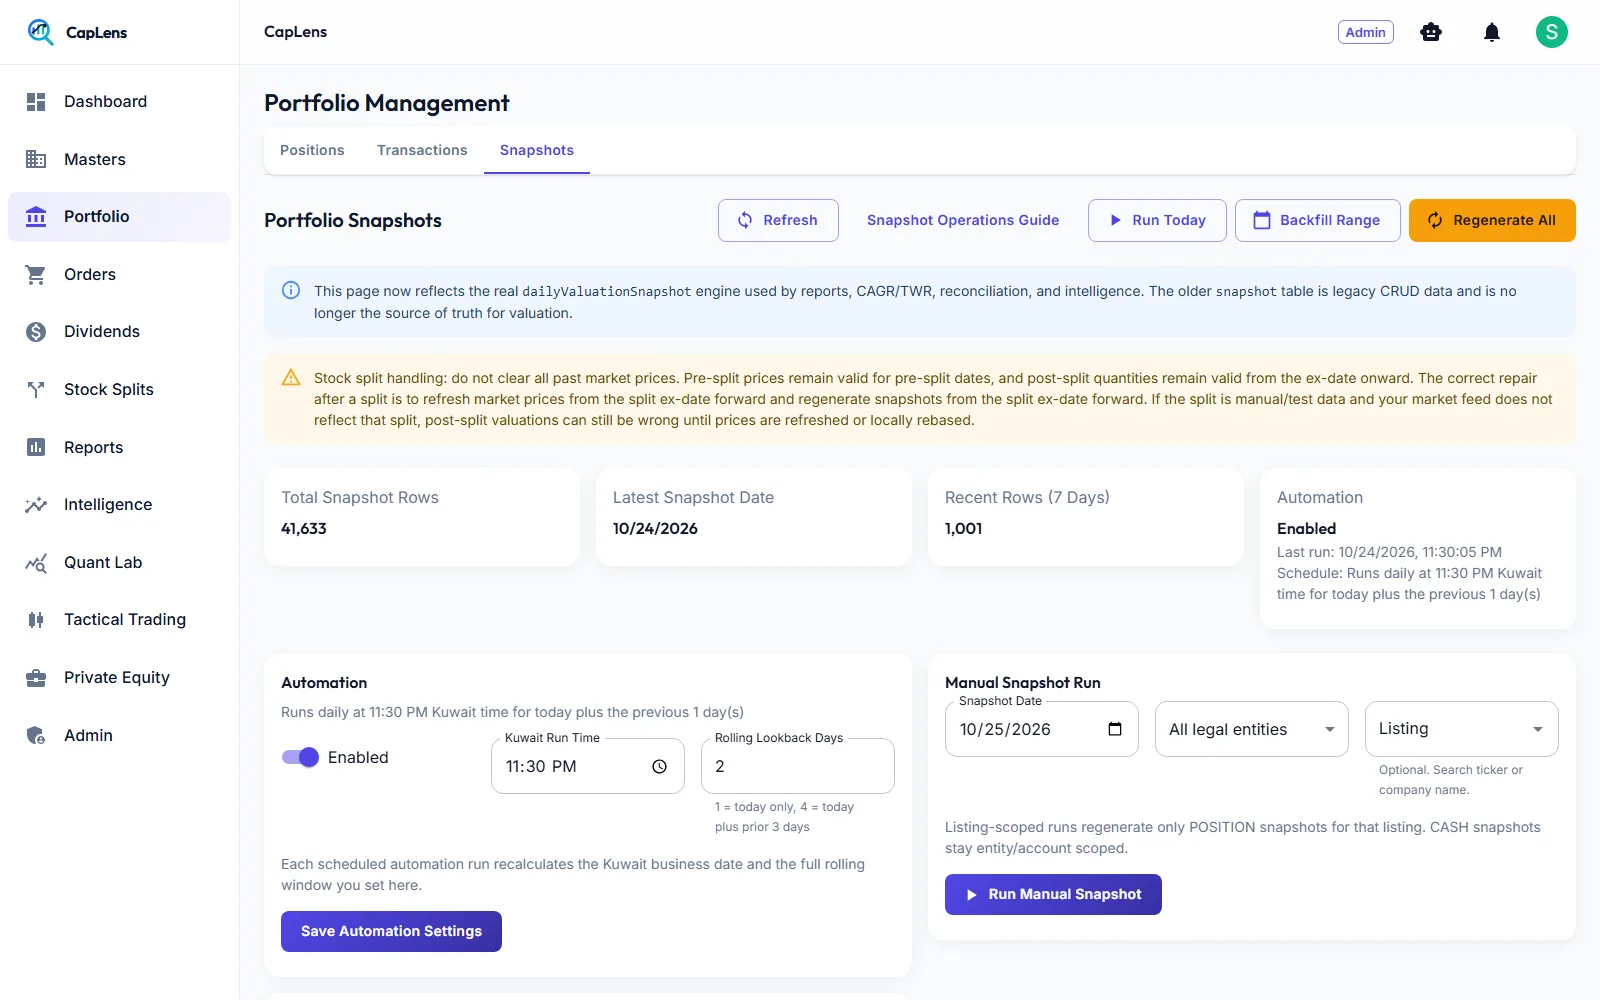Click the Recent Rows value 1,001
Screen dimensions: 1600x1000
click(964, 528)
